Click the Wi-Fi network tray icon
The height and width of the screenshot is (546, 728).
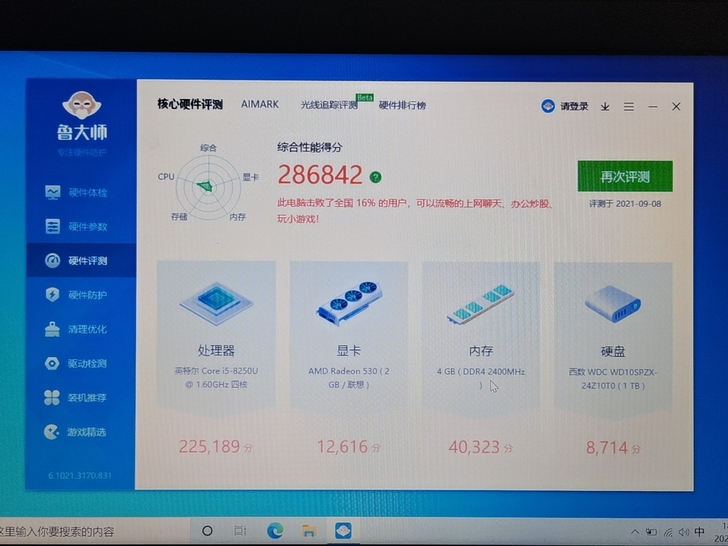pyautogui.click(x=668, y=532)
